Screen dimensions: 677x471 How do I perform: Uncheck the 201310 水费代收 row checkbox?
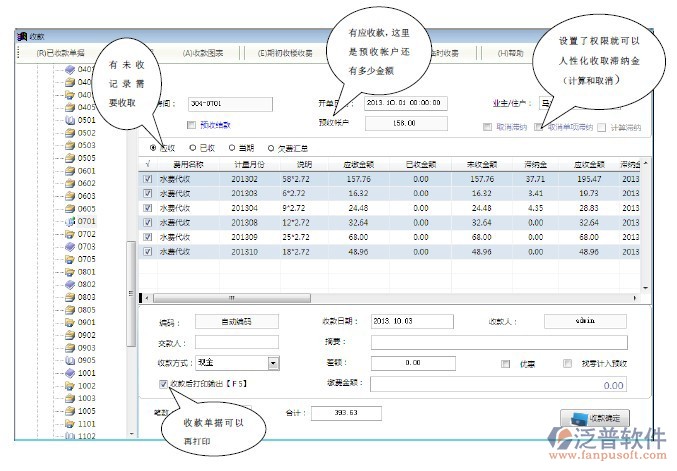pyautogui.click(x=148, y=251)
